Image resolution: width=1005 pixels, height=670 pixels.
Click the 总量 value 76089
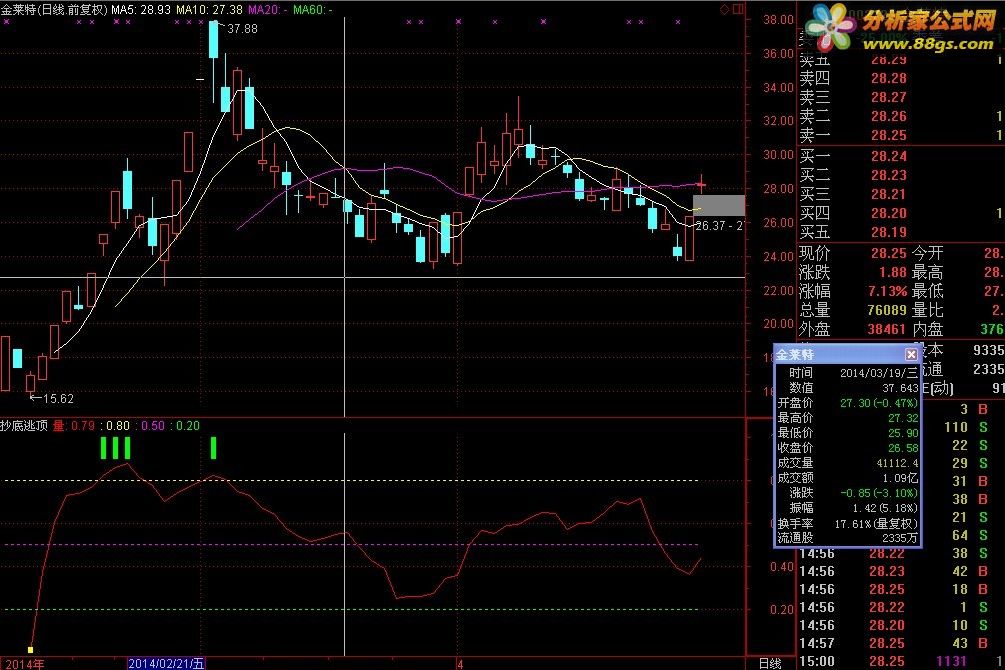[887, 310]
